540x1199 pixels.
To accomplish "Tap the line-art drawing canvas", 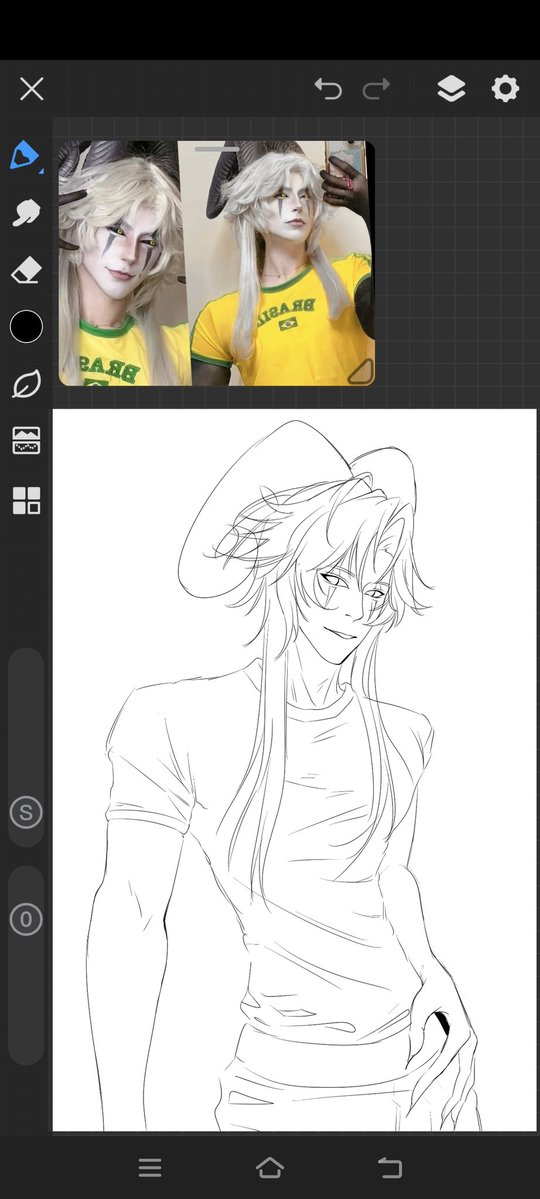I will point(294,770).
